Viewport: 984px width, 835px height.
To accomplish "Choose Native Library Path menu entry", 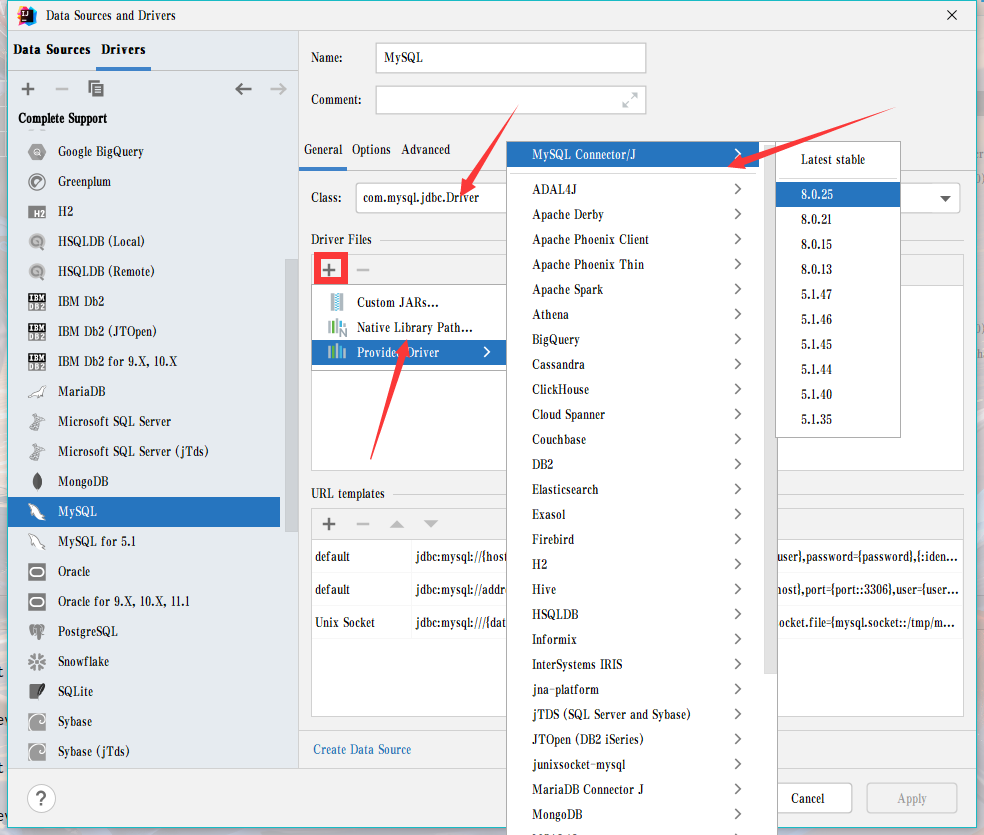I will coord(414,327).
